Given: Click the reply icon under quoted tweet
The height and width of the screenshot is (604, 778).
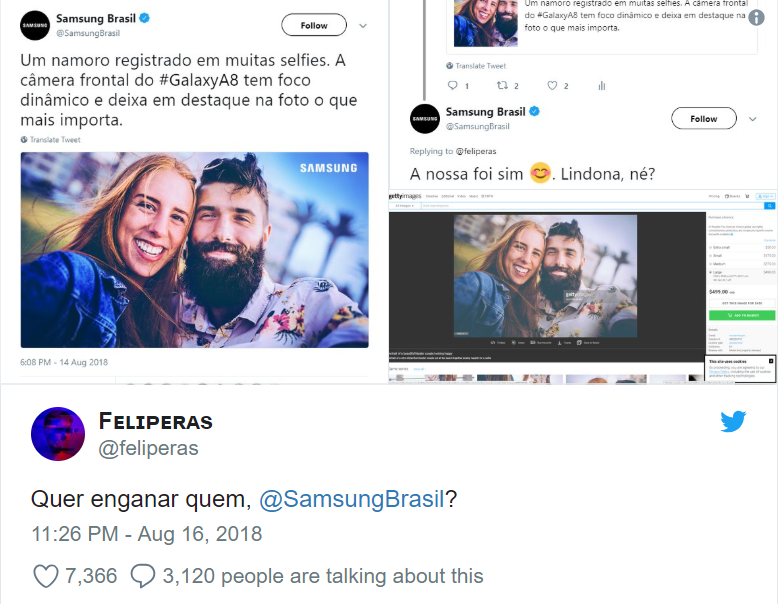Looking at the screenshot, I should coord(452,86).
